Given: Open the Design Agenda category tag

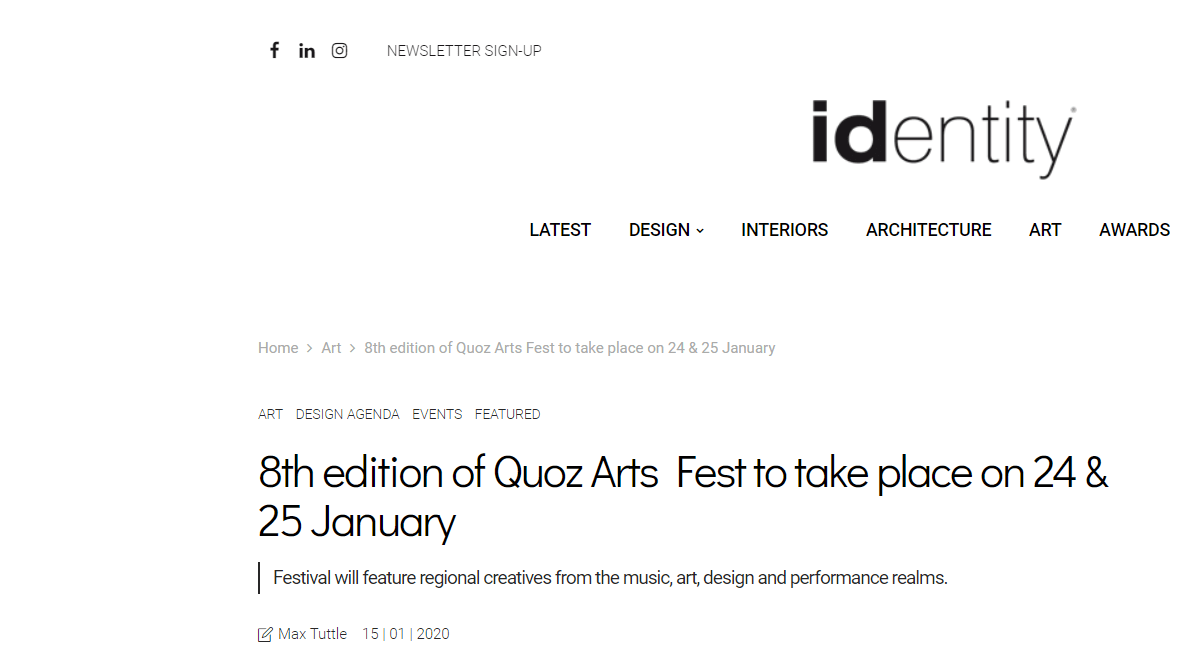Looking at the screenshot, I should [347, 414].
